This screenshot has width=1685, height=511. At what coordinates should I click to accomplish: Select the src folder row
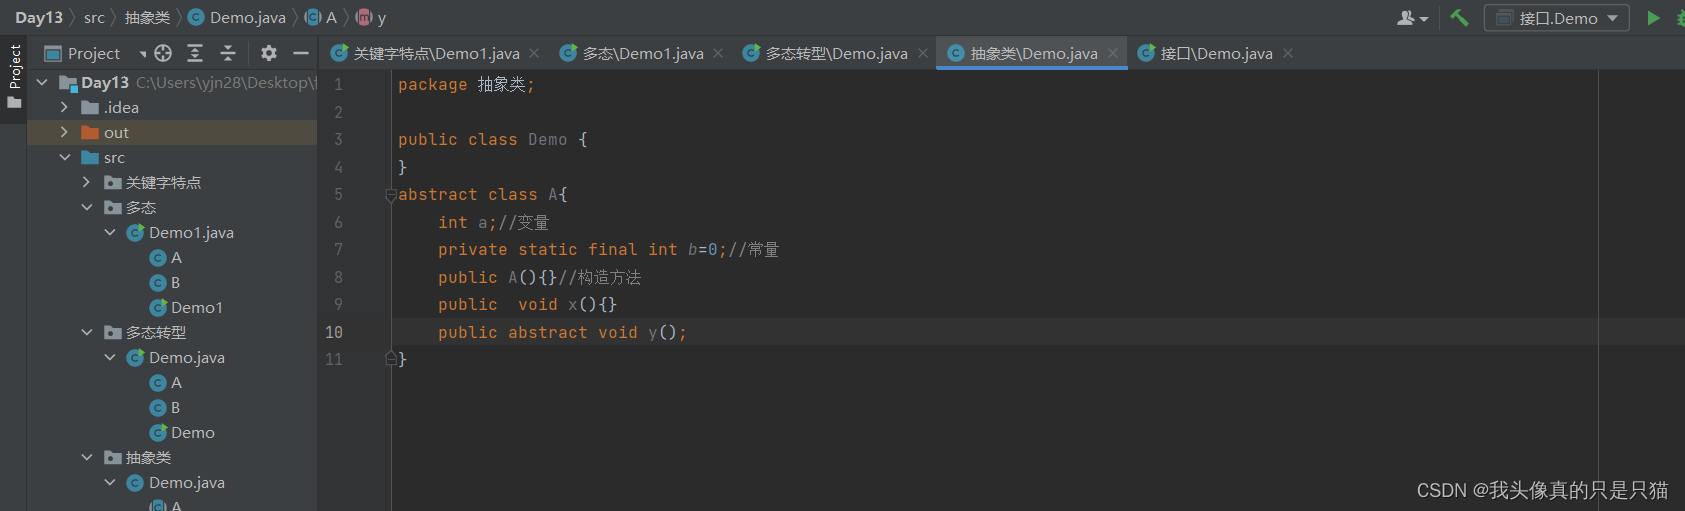click(172, 157)
